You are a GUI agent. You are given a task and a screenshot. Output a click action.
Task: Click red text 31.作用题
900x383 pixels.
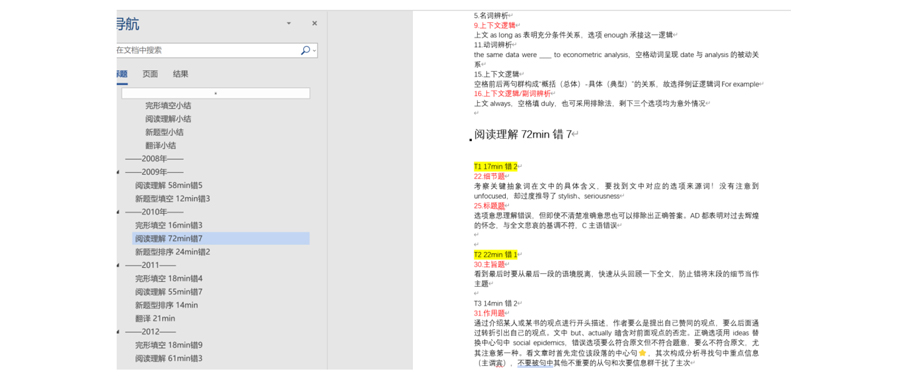coord(489,313)
